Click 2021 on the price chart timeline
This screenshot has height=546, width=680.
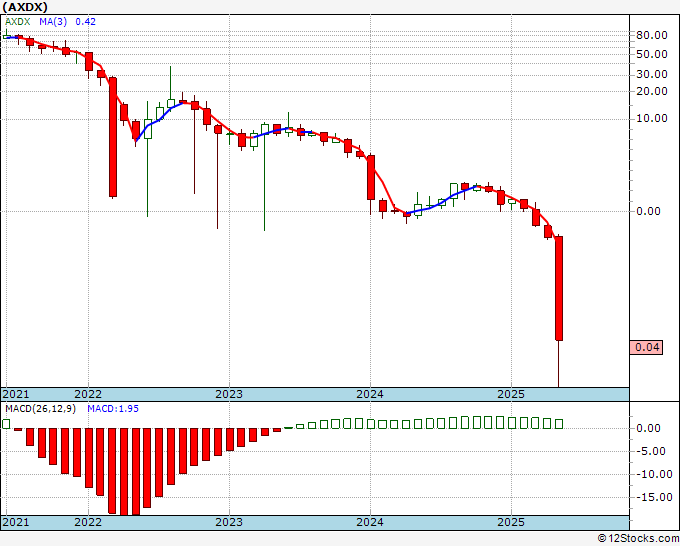click(16, 394)
